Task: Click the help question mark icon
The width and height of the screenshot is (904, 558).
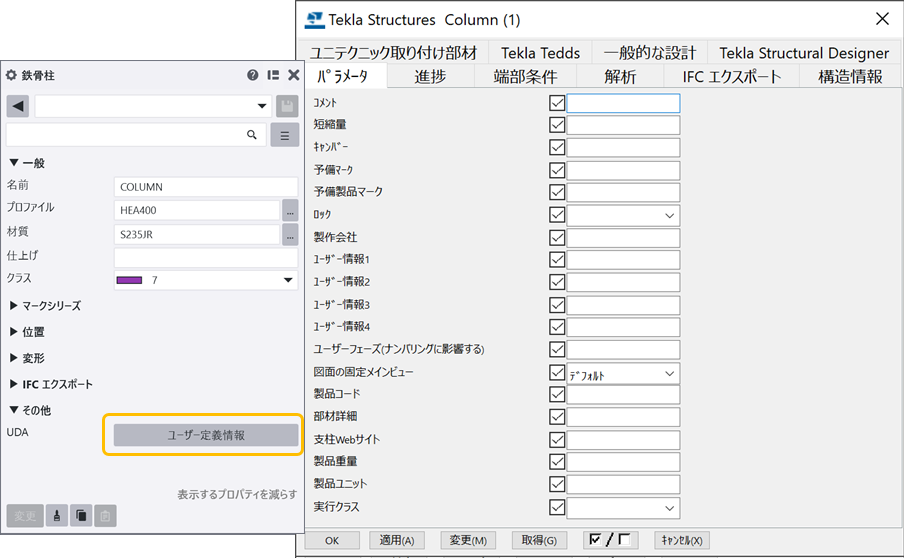Action: point(254,75)
